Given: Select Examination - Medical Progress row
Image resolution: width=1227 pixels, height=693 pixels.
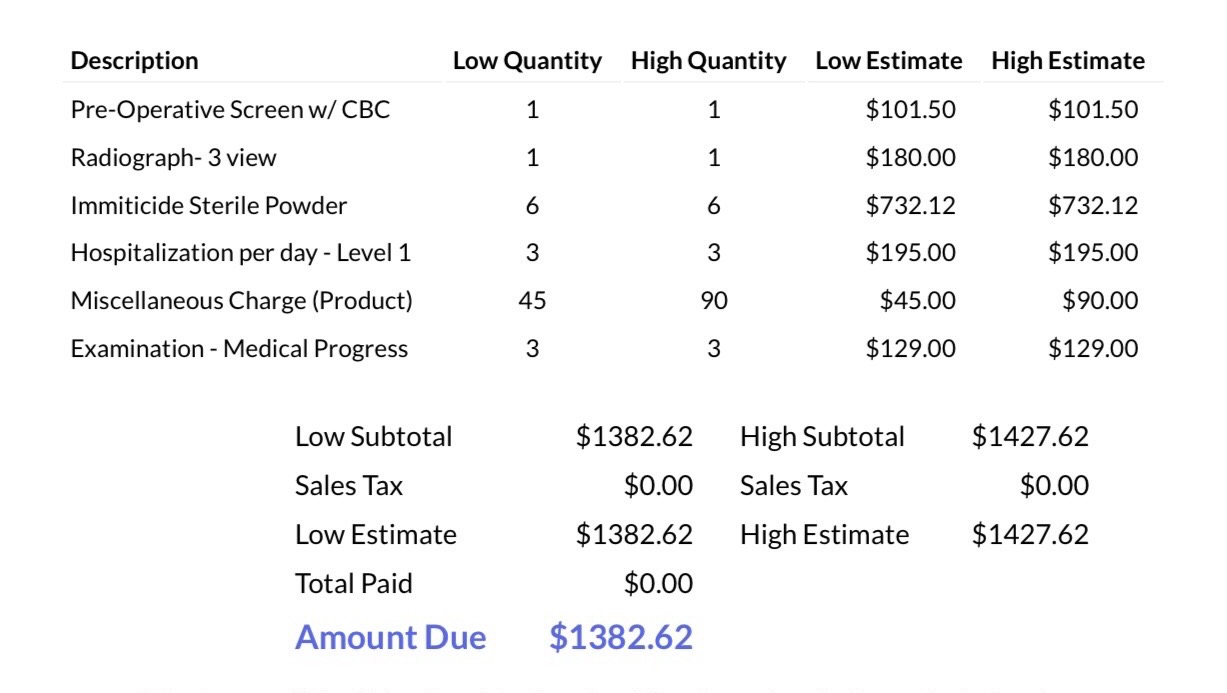Looking at the screenshot, I should [239, 349].
